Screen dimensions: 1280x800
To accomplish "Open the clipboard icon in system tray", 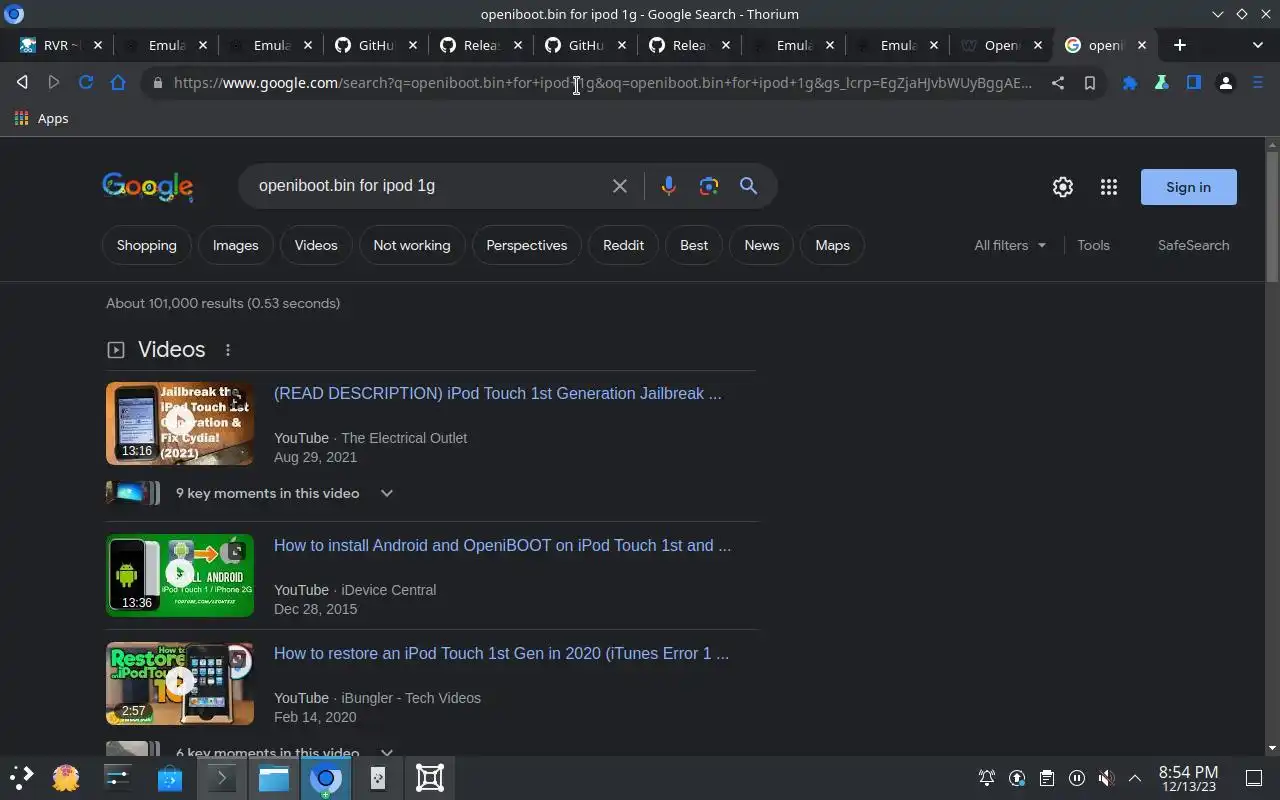I will [1046, 778].
